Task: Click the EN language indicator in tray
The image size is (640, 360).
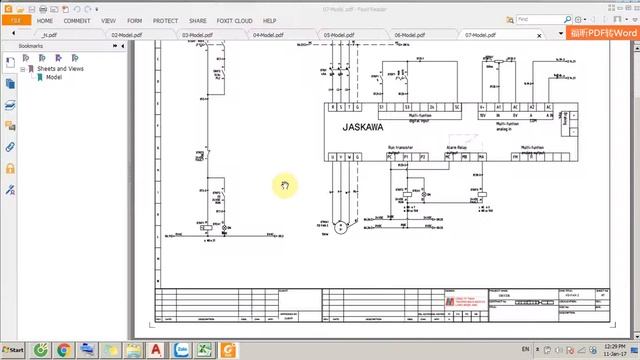Action: (525, 349)
